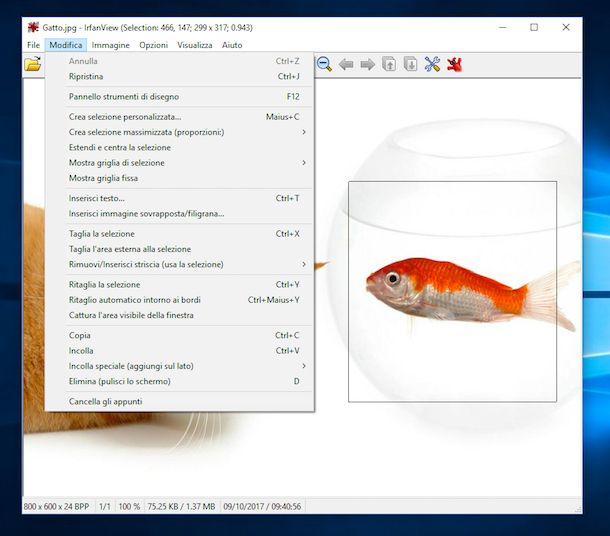610x536 pixels.
Task: Expand Mostra griglia di selezione submenu
Action: pyautogui.click(x=180, y=163)
